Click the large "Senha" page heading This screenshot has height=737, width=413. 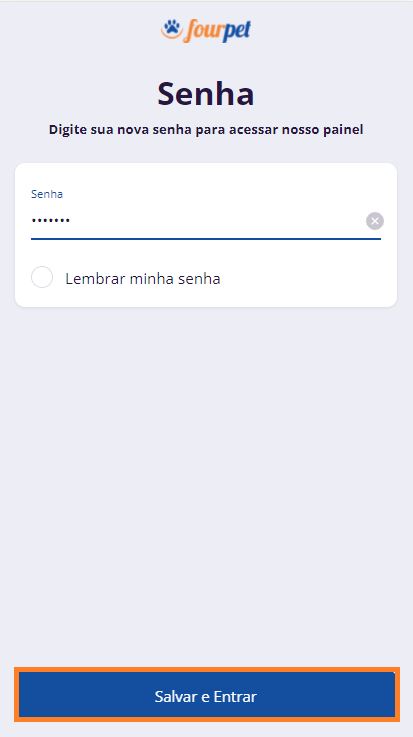point(206,94)
